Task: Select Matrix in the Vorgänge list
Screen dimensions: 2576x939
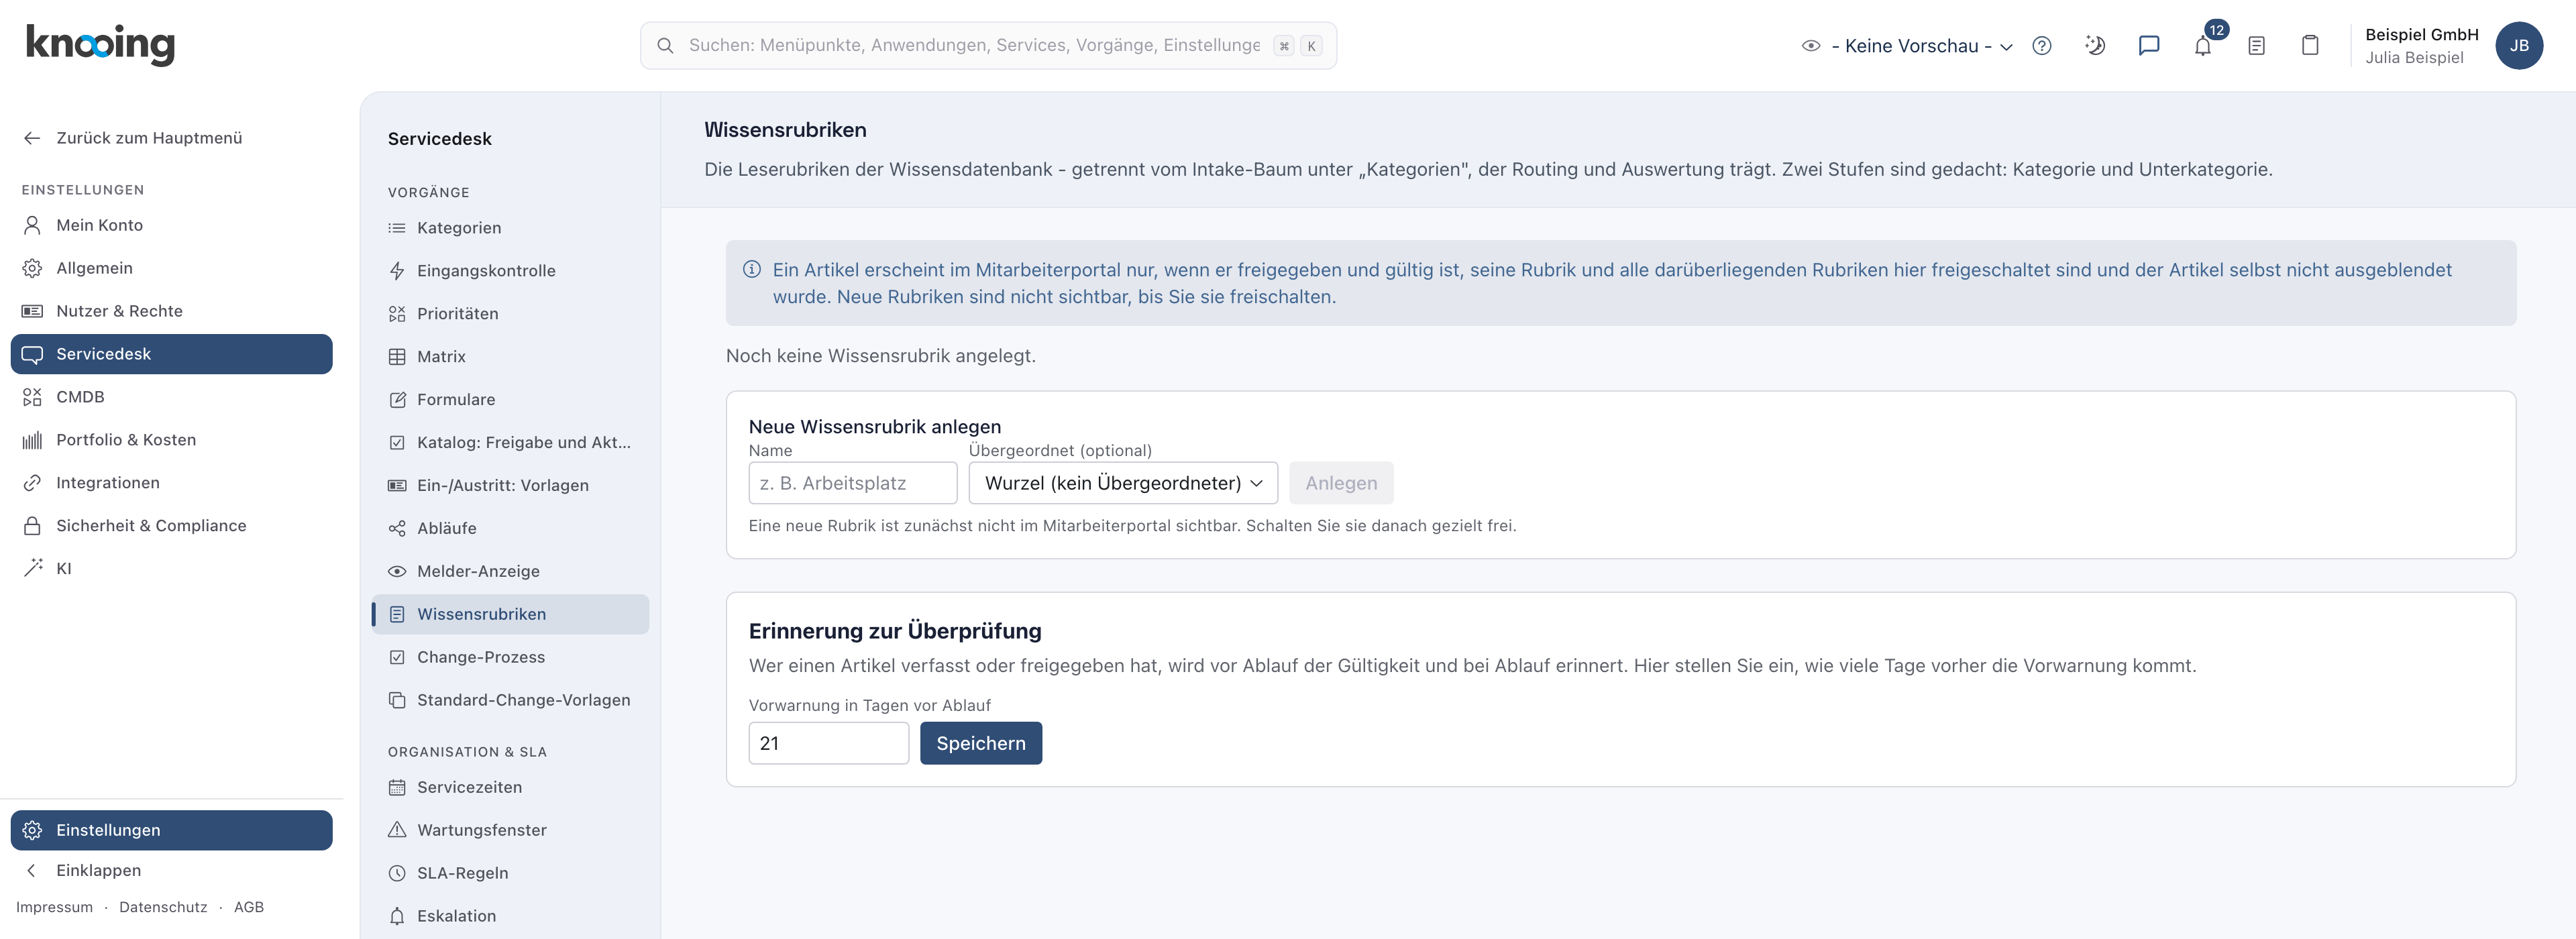Action: (x=510, y=357)
